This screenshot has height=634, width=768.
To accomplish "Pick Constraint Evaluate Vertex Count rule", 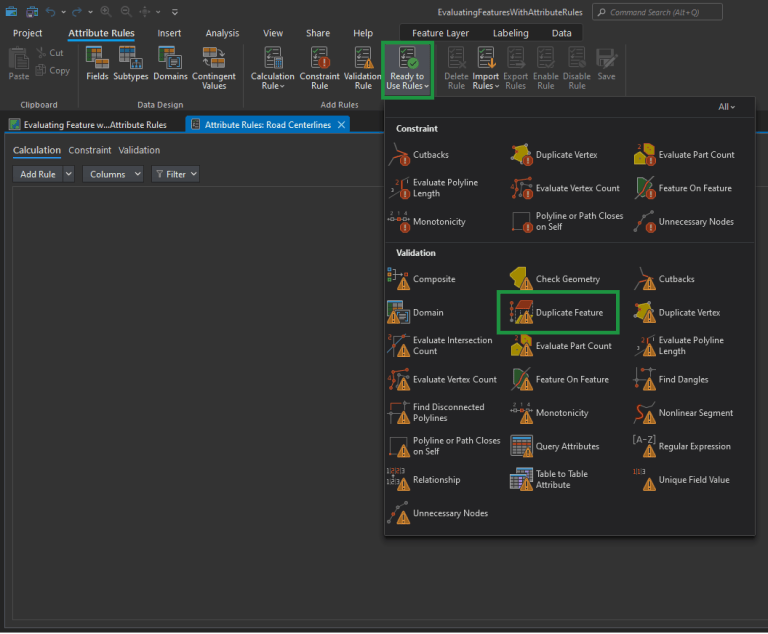I will [565, 188].
